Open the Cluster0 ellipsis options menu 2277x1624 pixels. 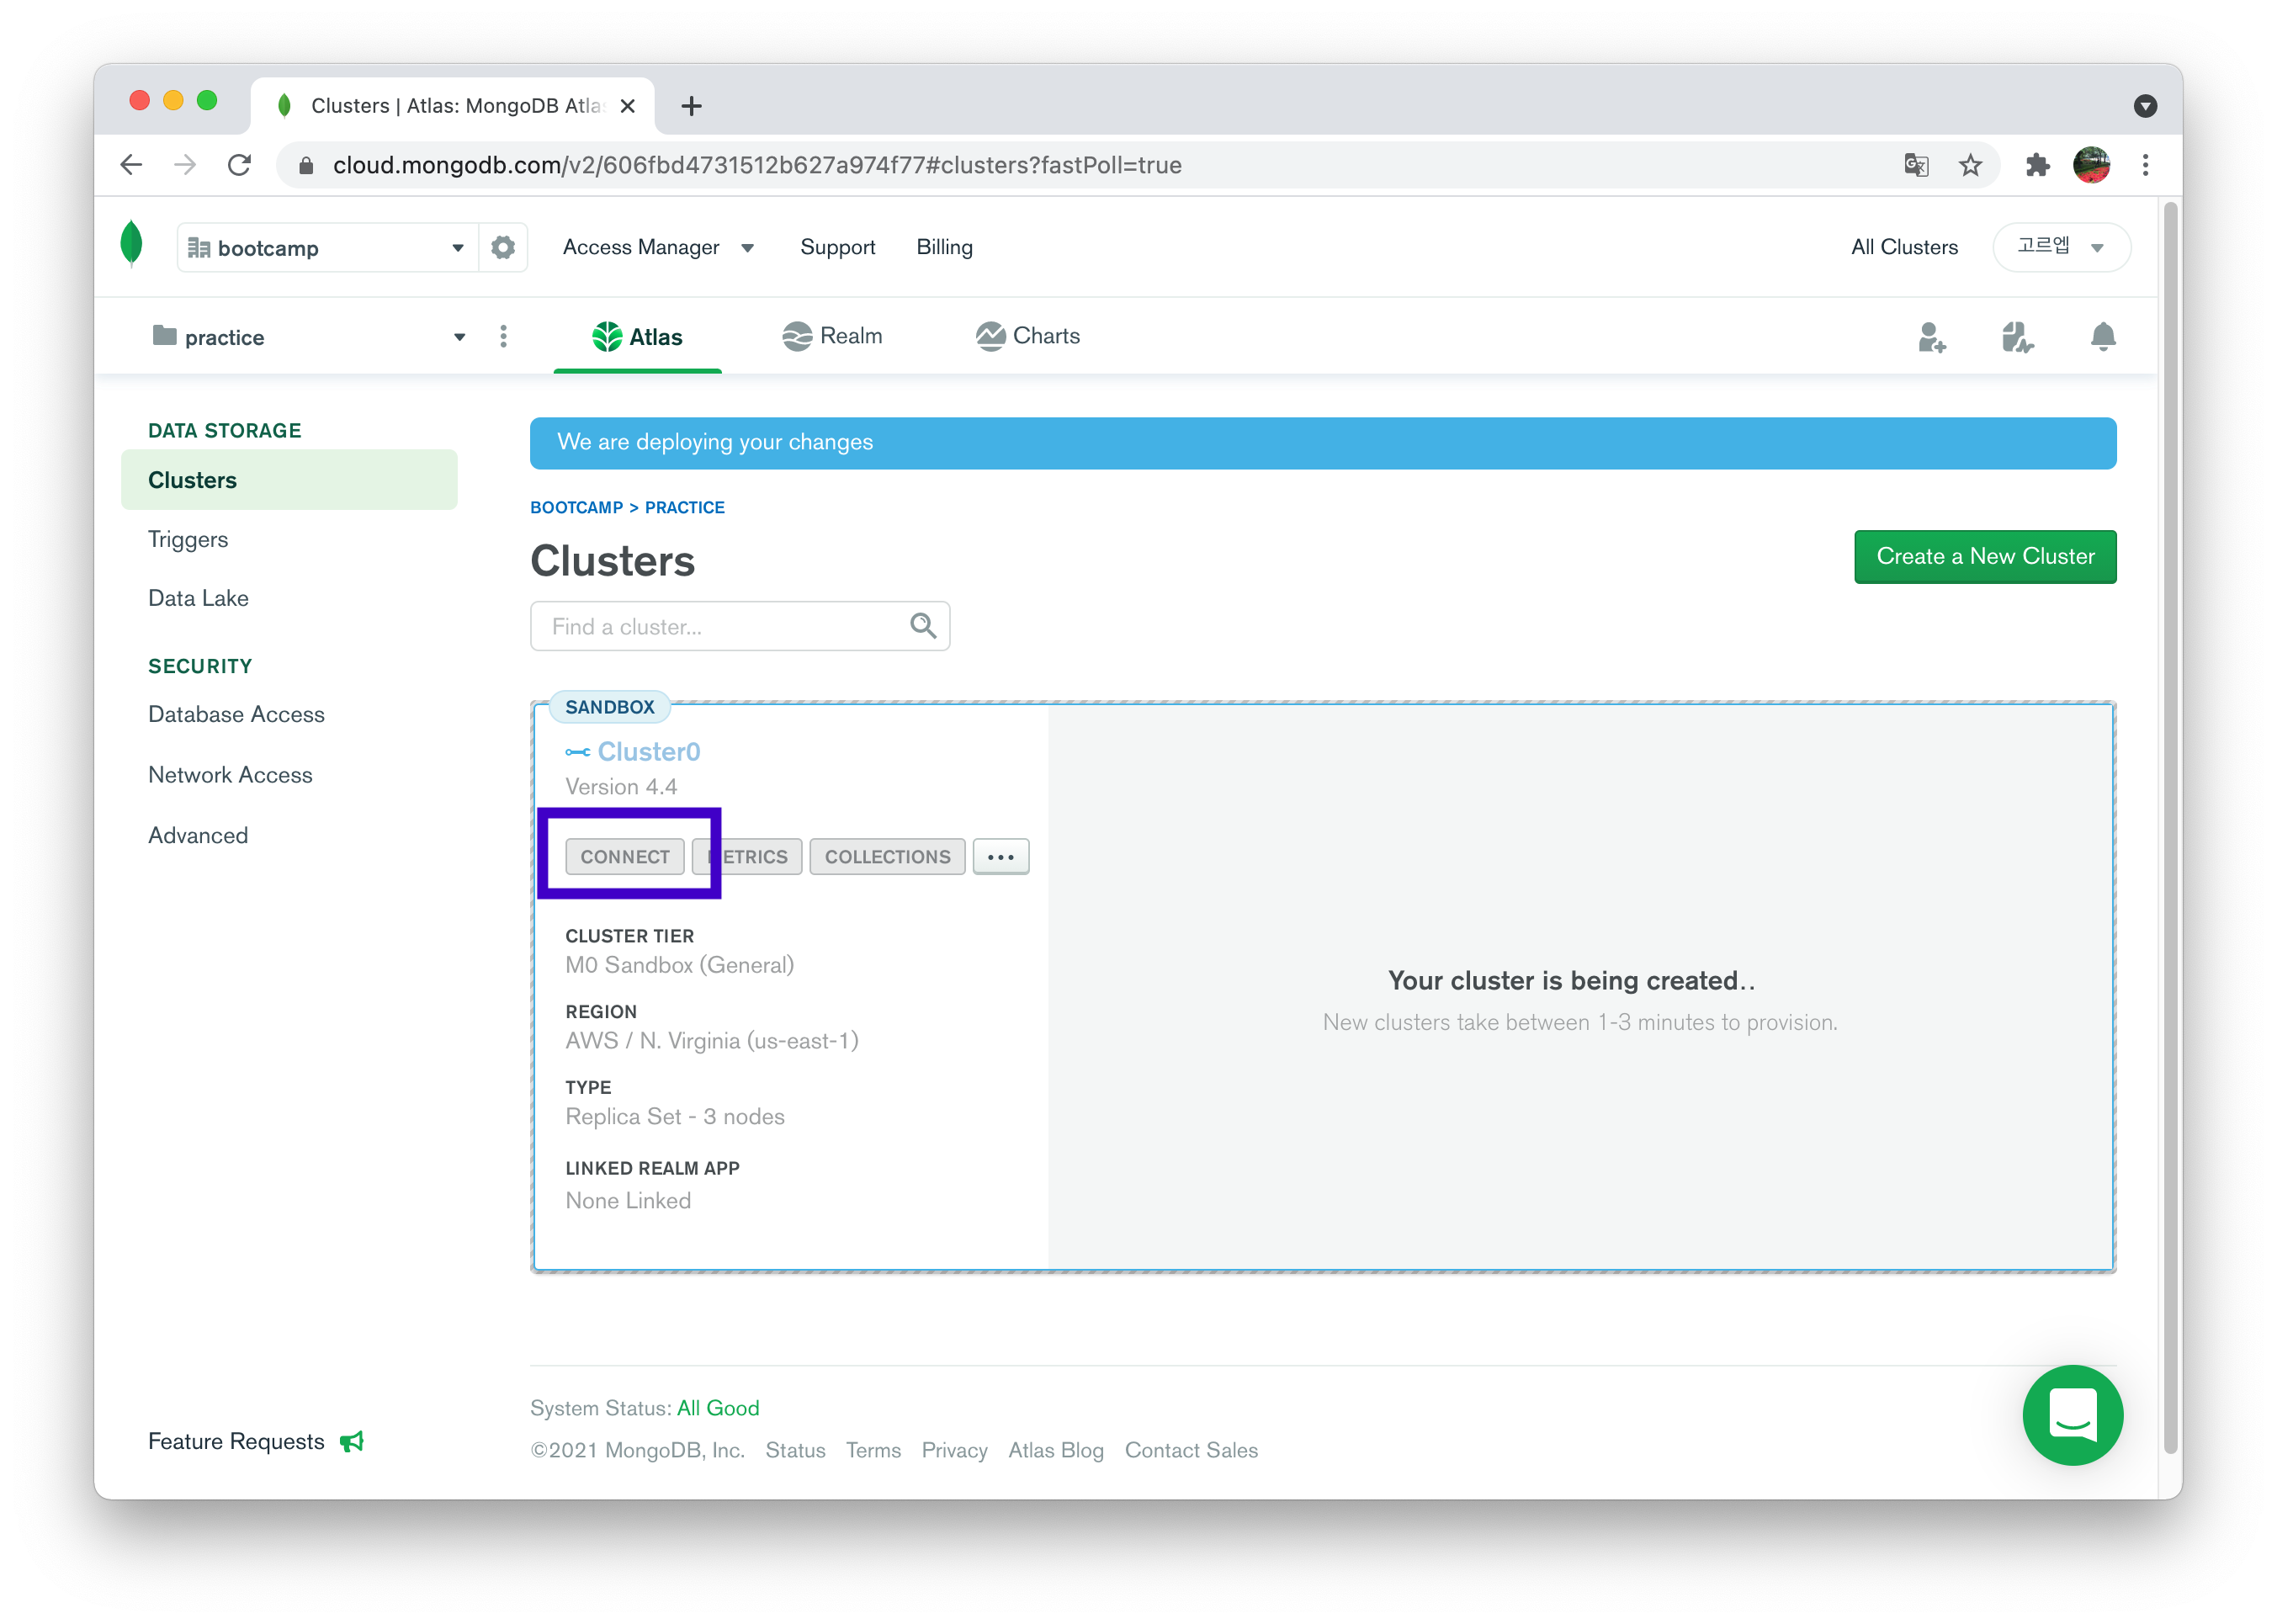(1000, 857)
